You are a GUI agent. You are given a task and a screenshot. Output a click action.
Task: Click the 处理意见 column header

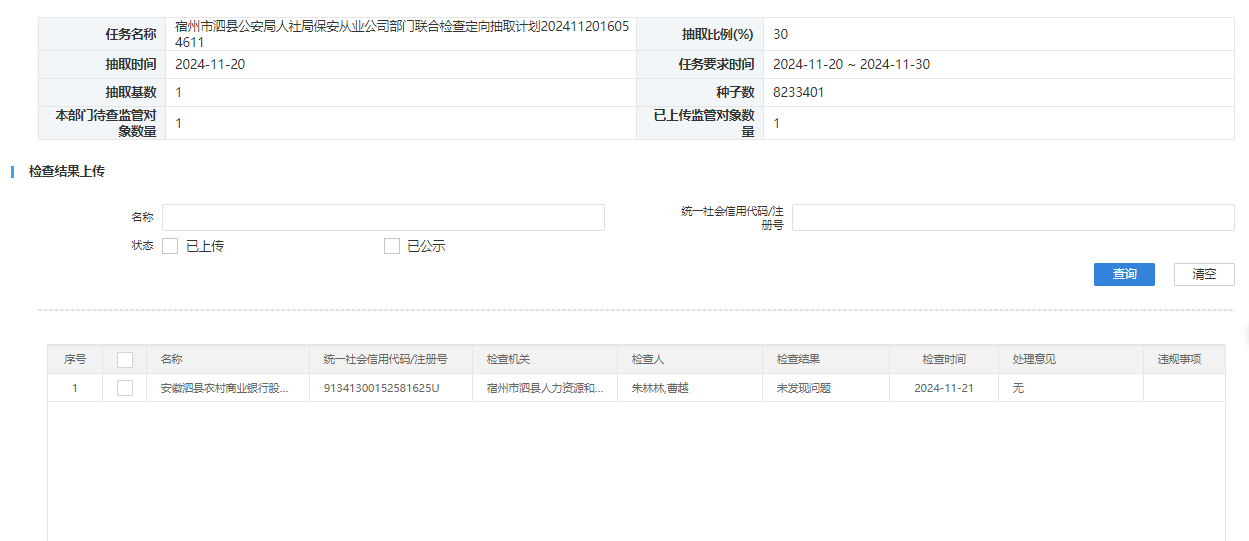click(x=1034, y=360)
